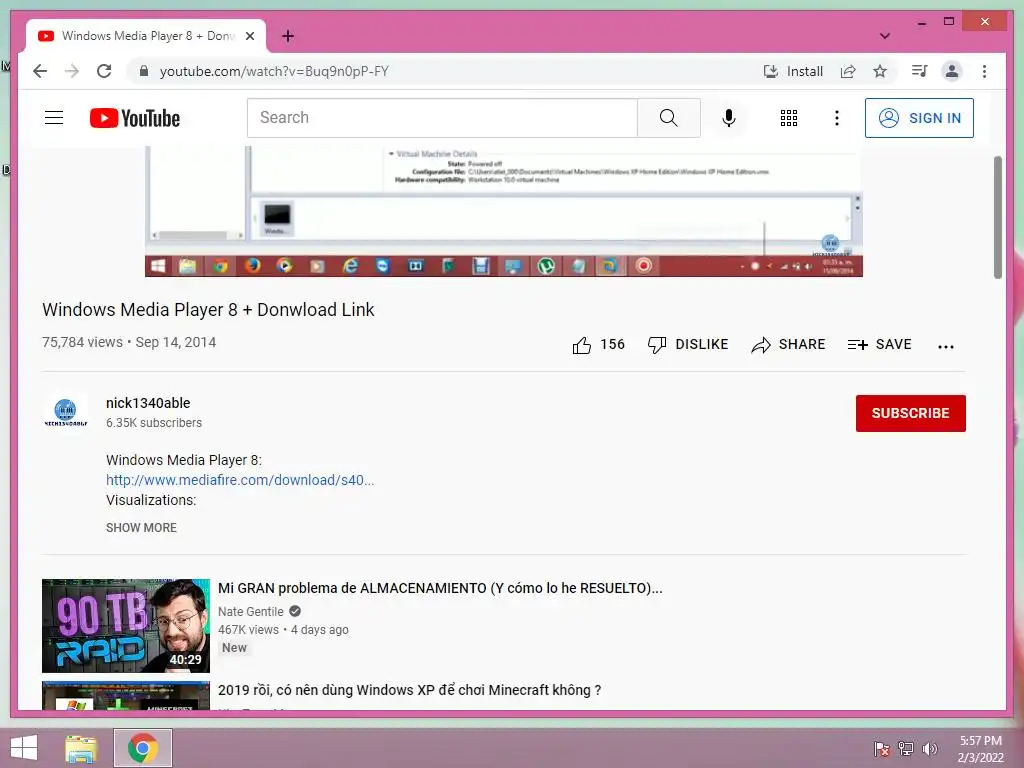Click the Chrome taskbar icon

(142, 748)
